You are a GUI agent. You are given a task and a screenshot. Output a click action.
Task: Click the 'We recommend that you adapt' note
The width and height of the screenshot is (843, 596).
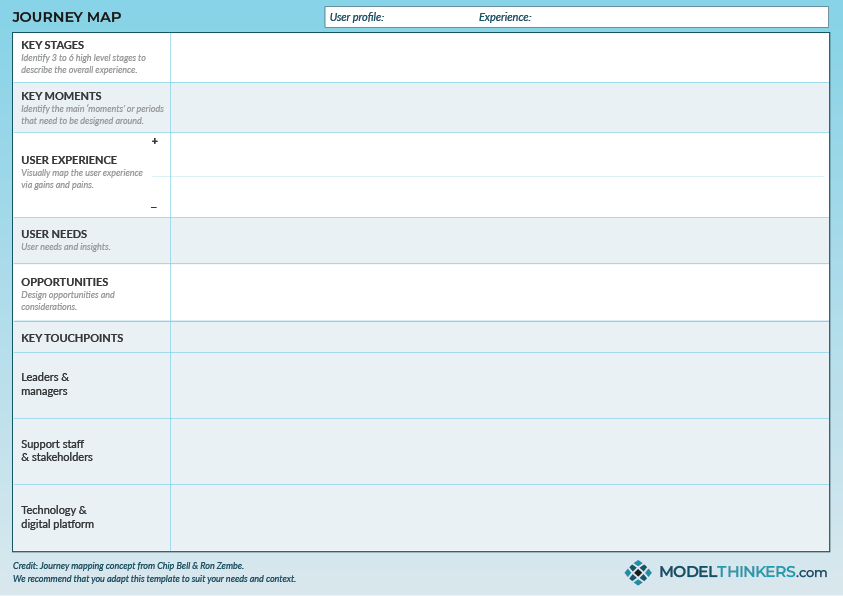(154, 579)
